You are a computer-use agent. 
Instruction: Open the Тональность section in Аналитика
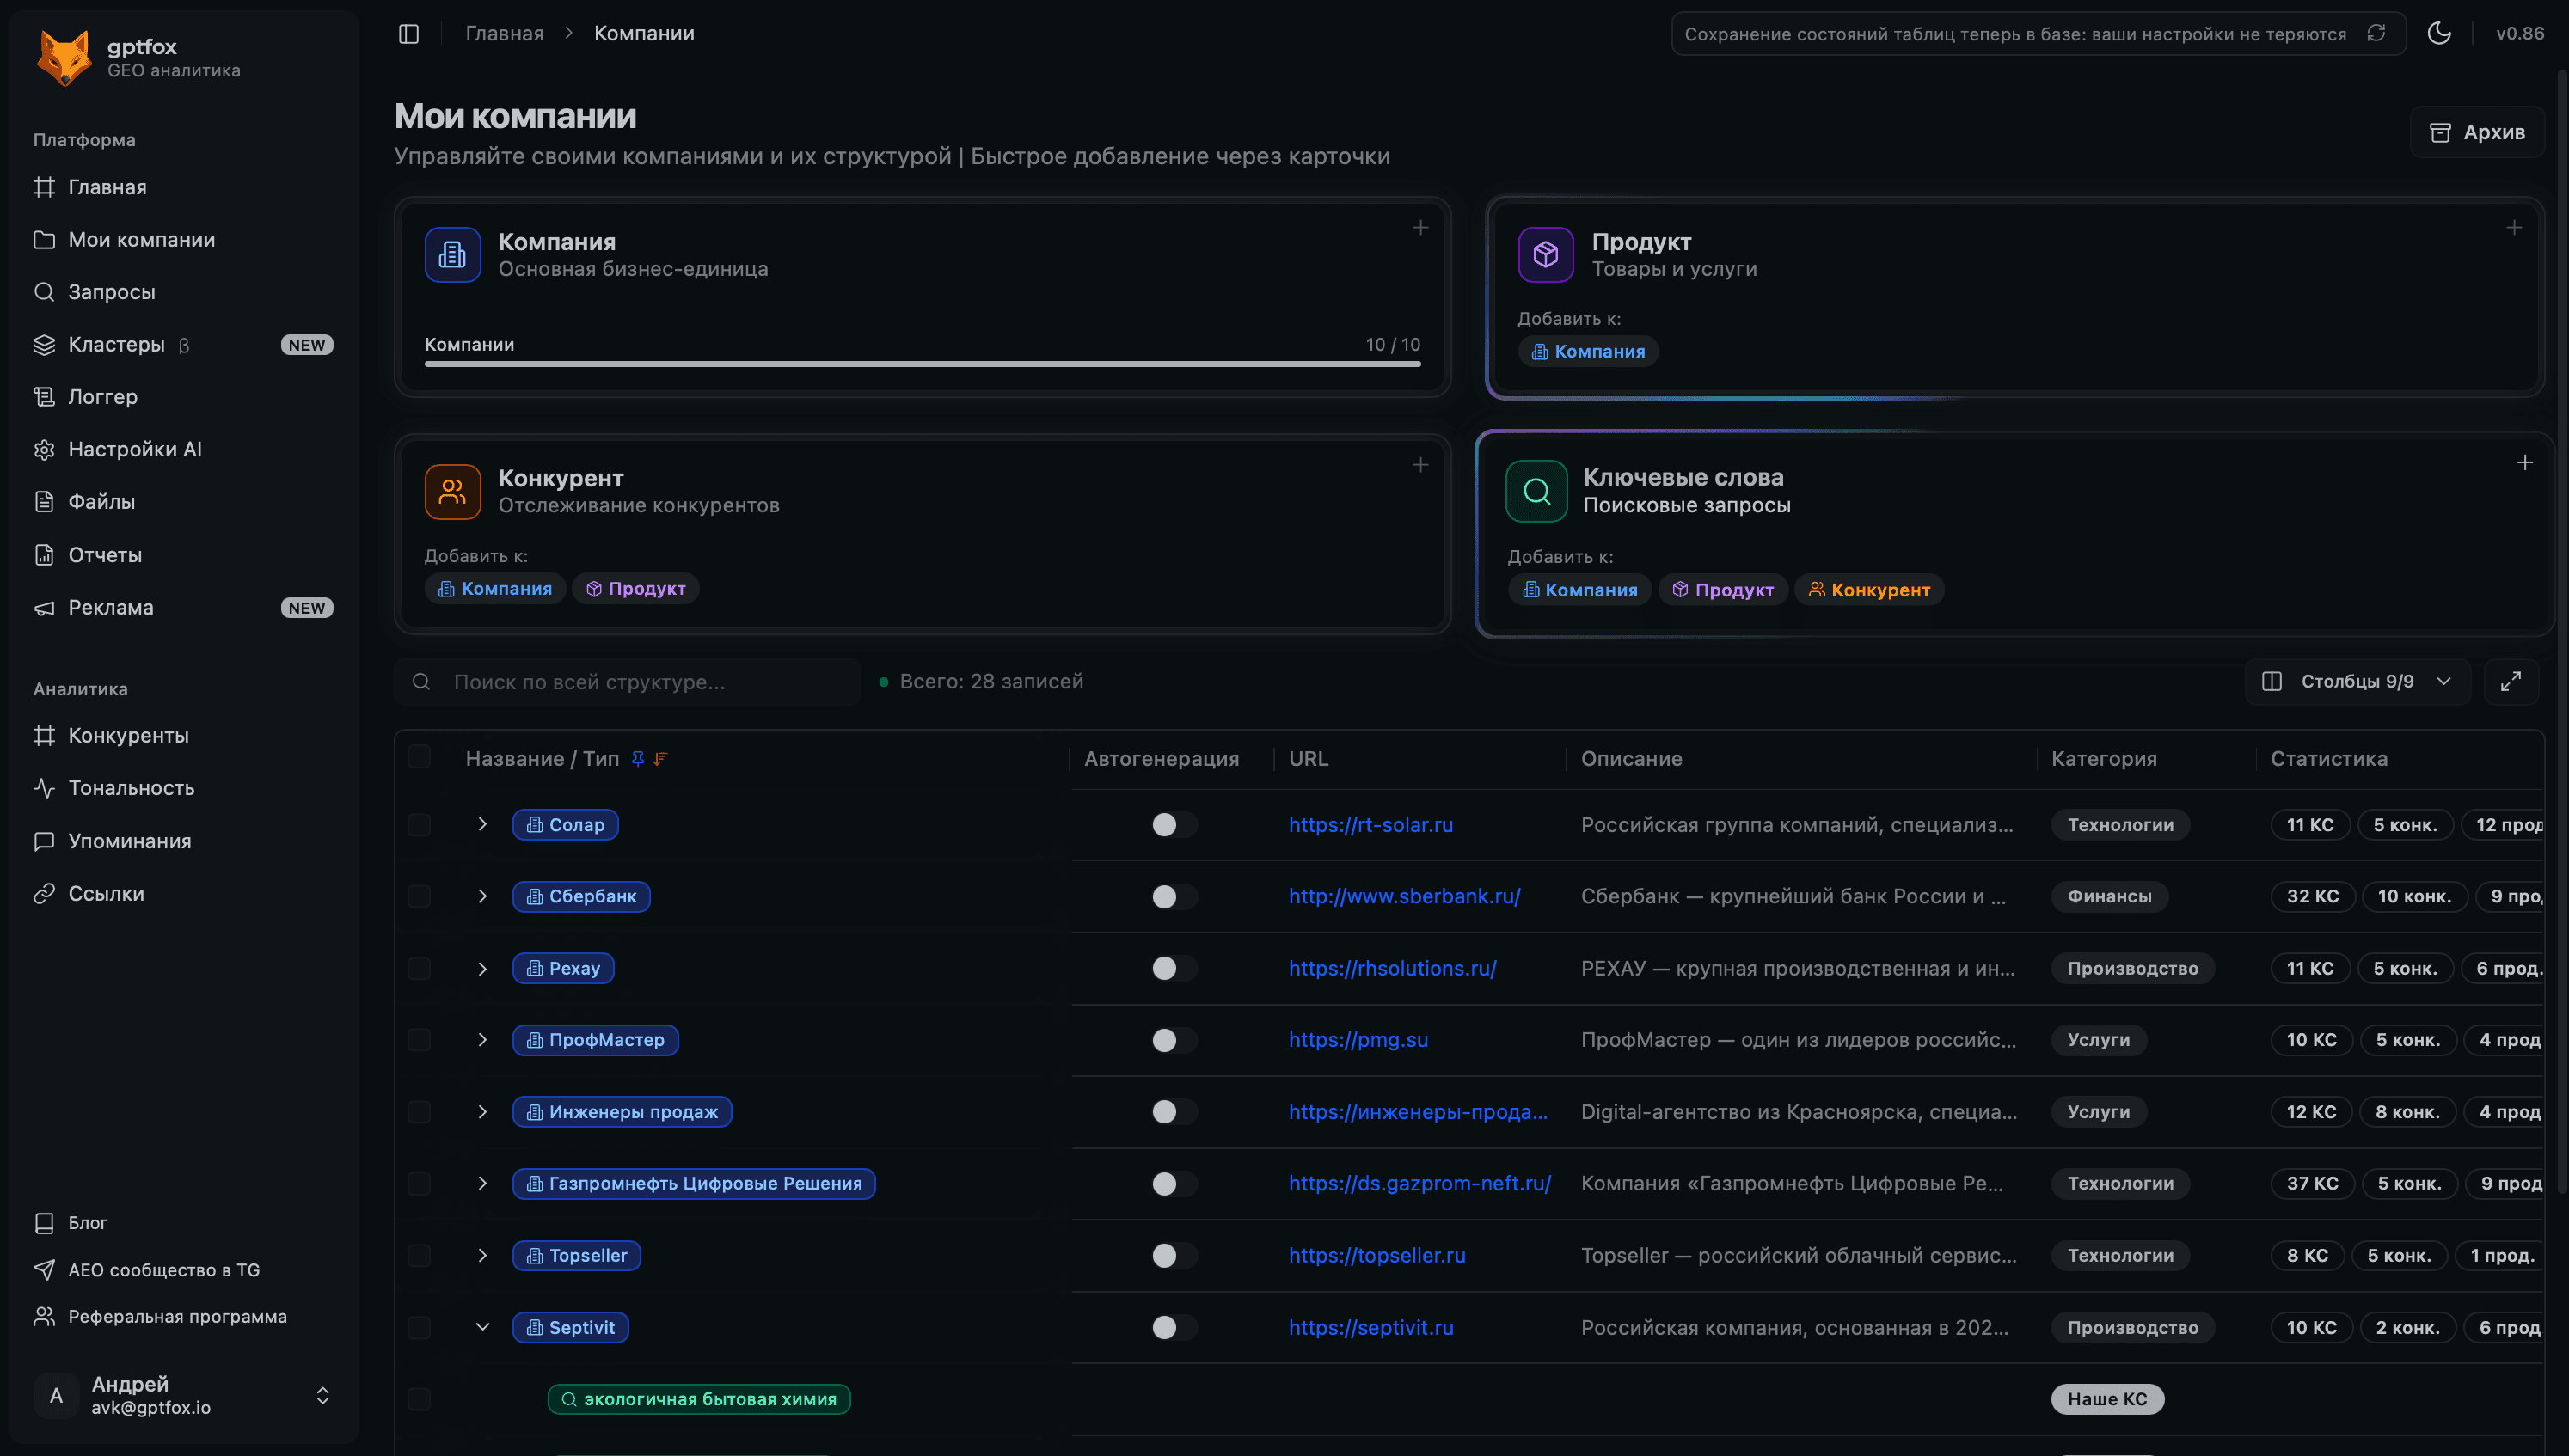pos(131,788)
